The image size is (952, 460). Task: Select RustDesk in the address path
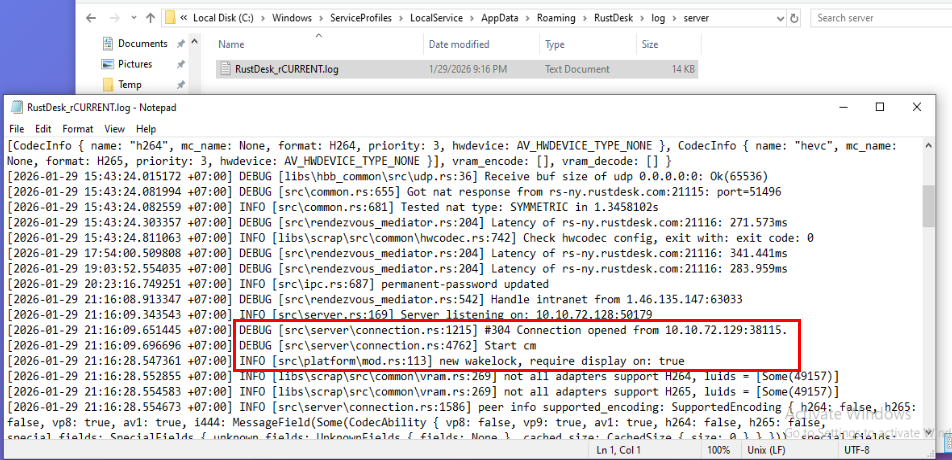pyautogui.click(x=613, y=18)
